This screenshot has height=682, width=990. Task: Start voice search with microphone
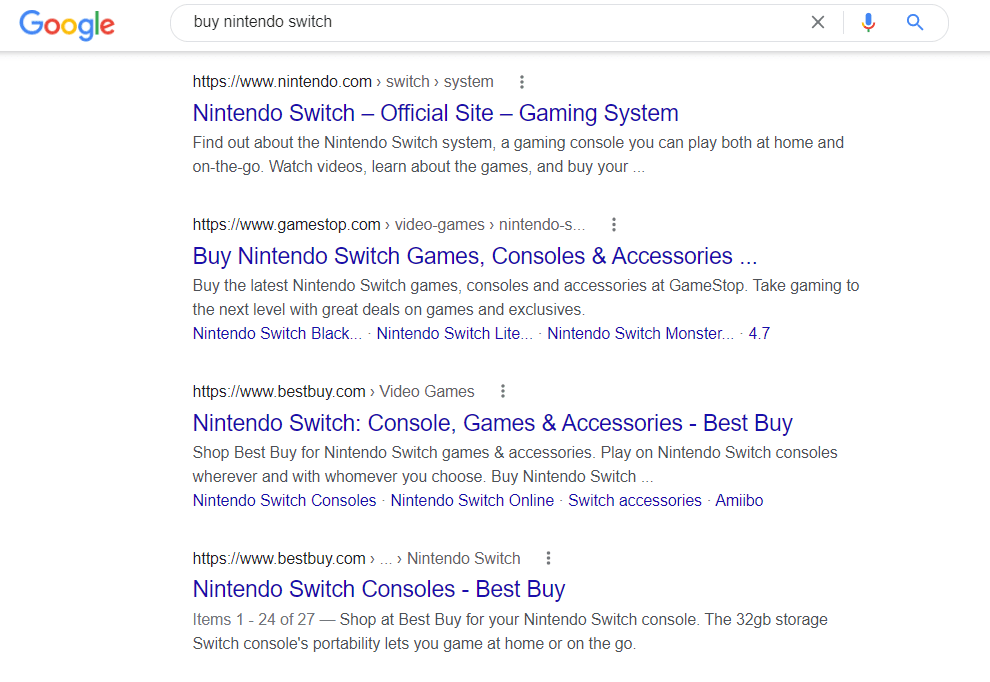[x=868, y=22]
